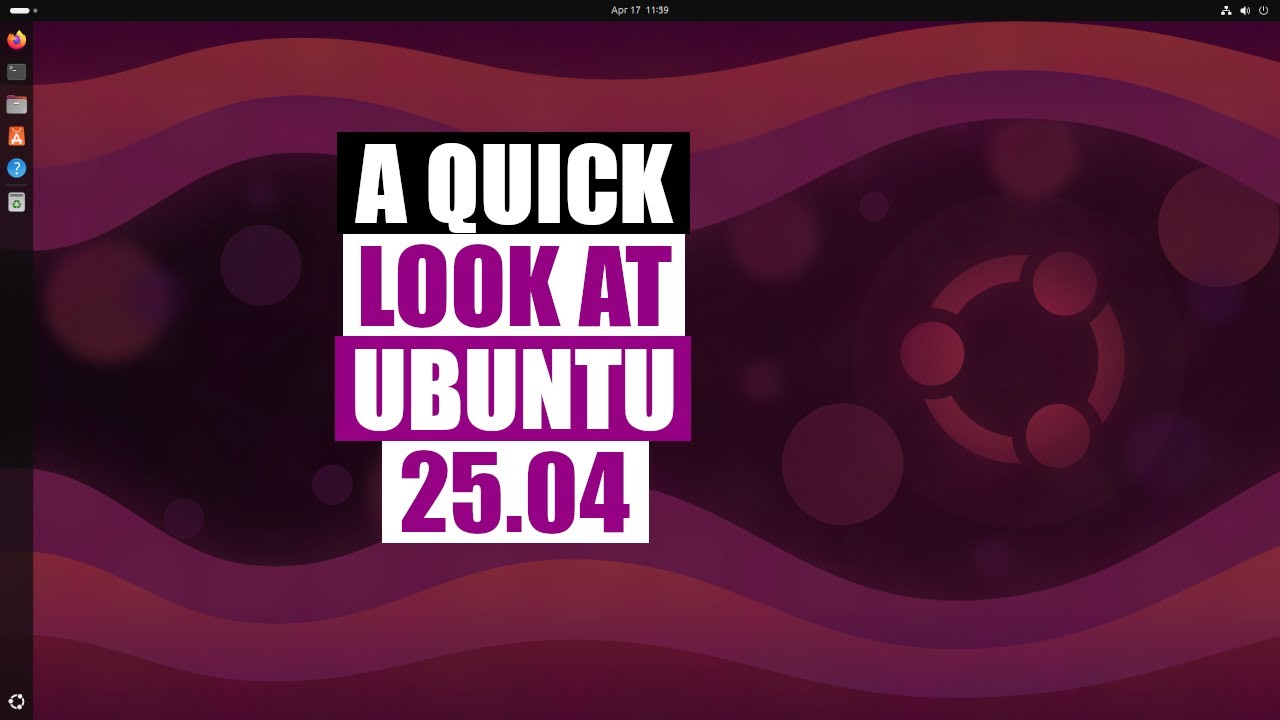Show Applications using the Ubuntu logo button

tap(16, 702)
